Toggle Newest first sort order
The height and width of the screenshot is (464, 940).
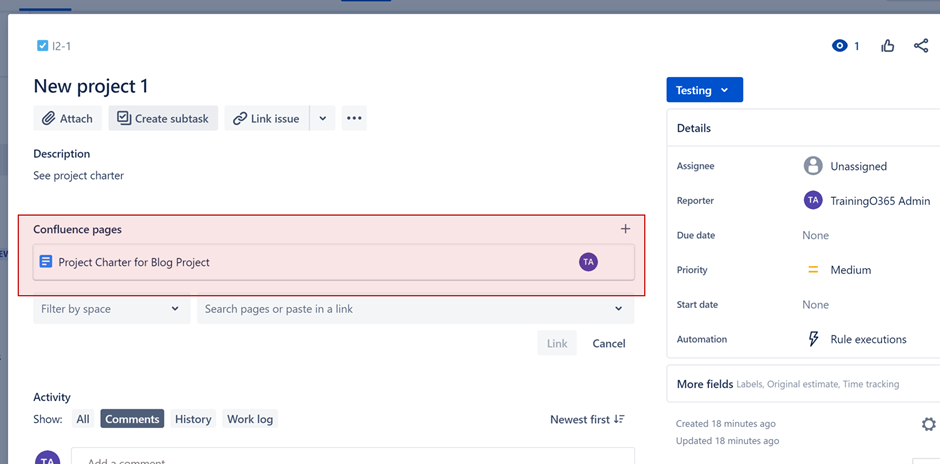tap(587, 419)
